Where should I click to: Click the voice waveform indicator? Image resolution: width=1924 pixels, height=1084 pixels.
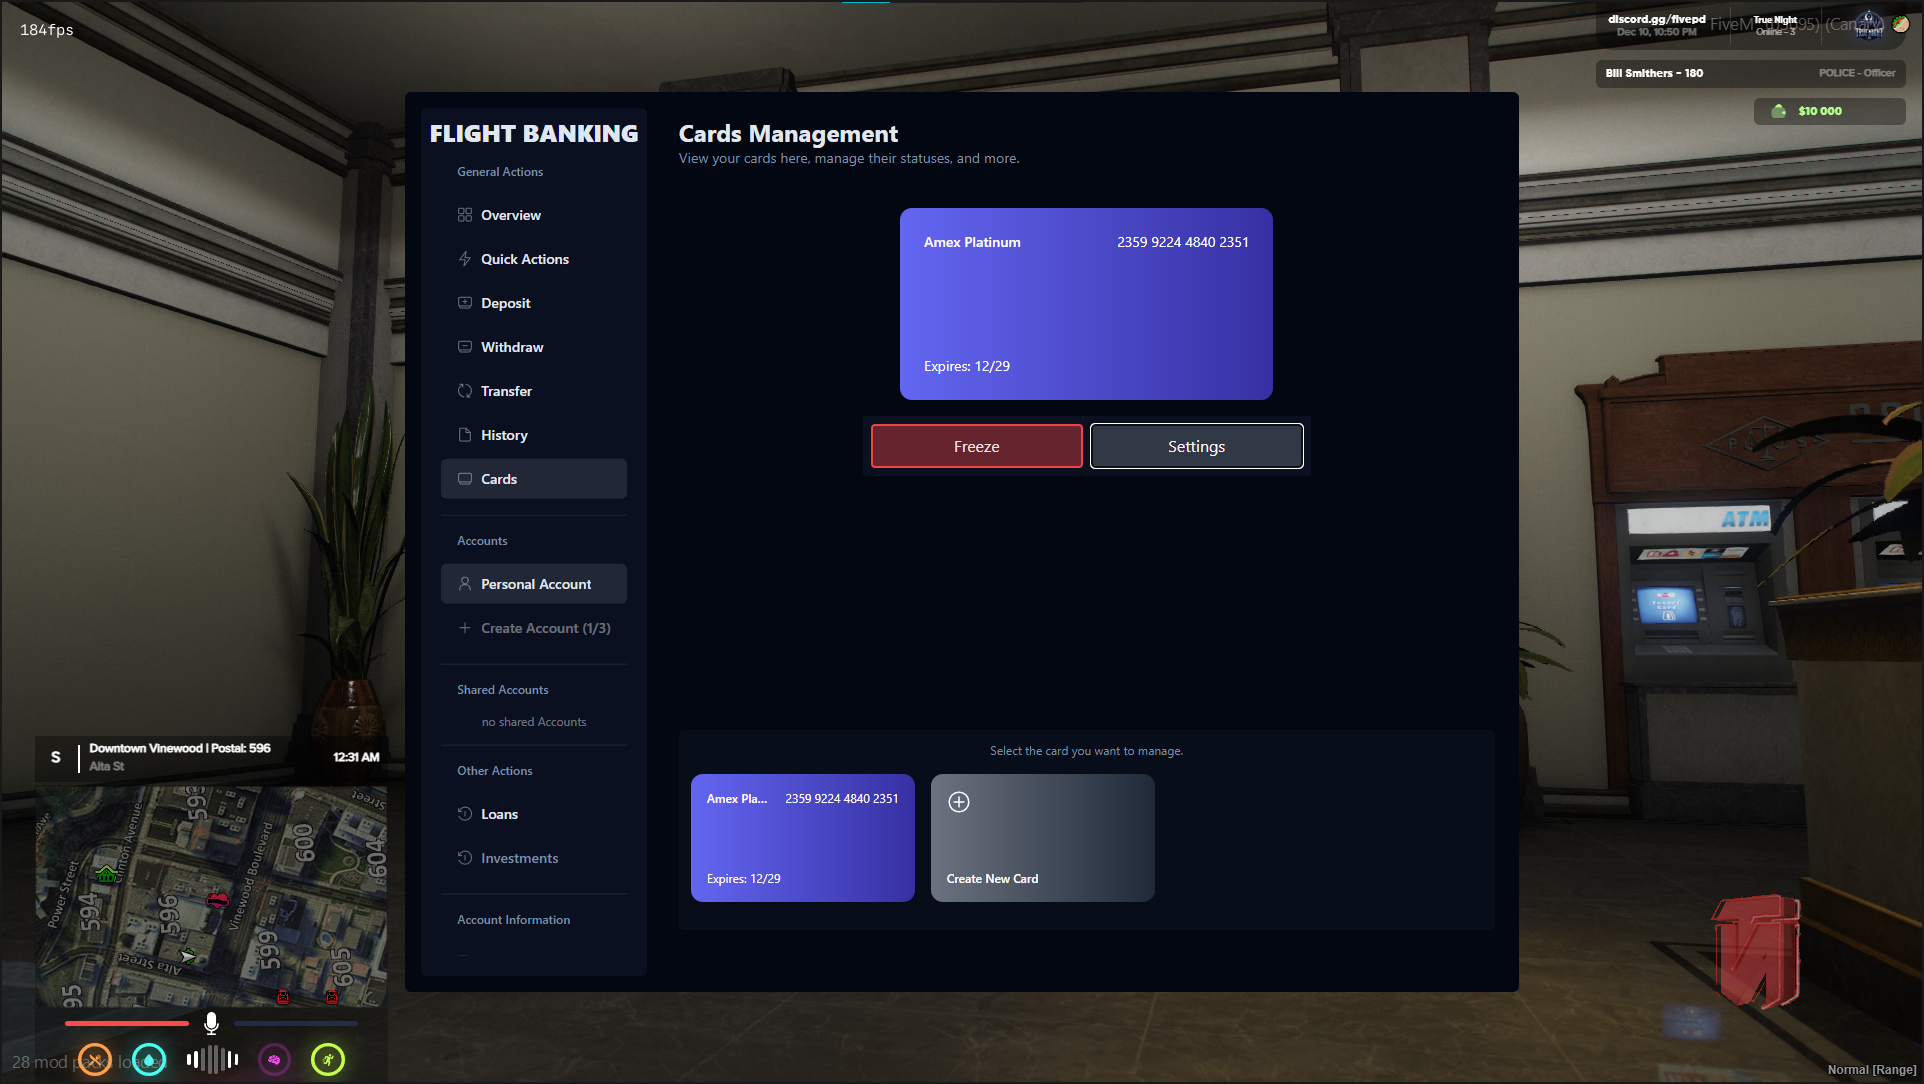pos(212,1059)
